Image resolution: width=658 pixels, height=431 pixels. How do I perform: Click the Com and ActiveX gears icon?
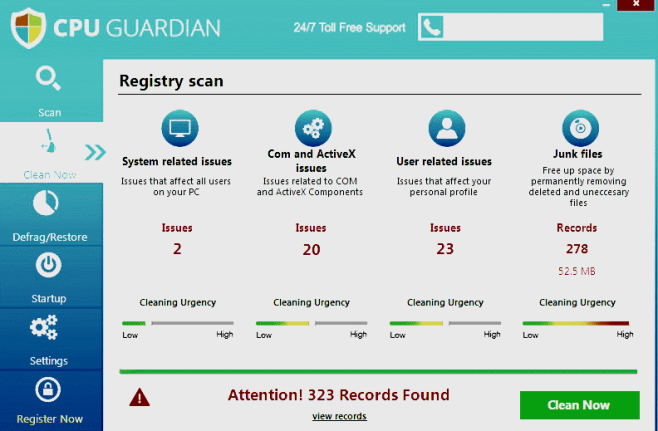312,128
